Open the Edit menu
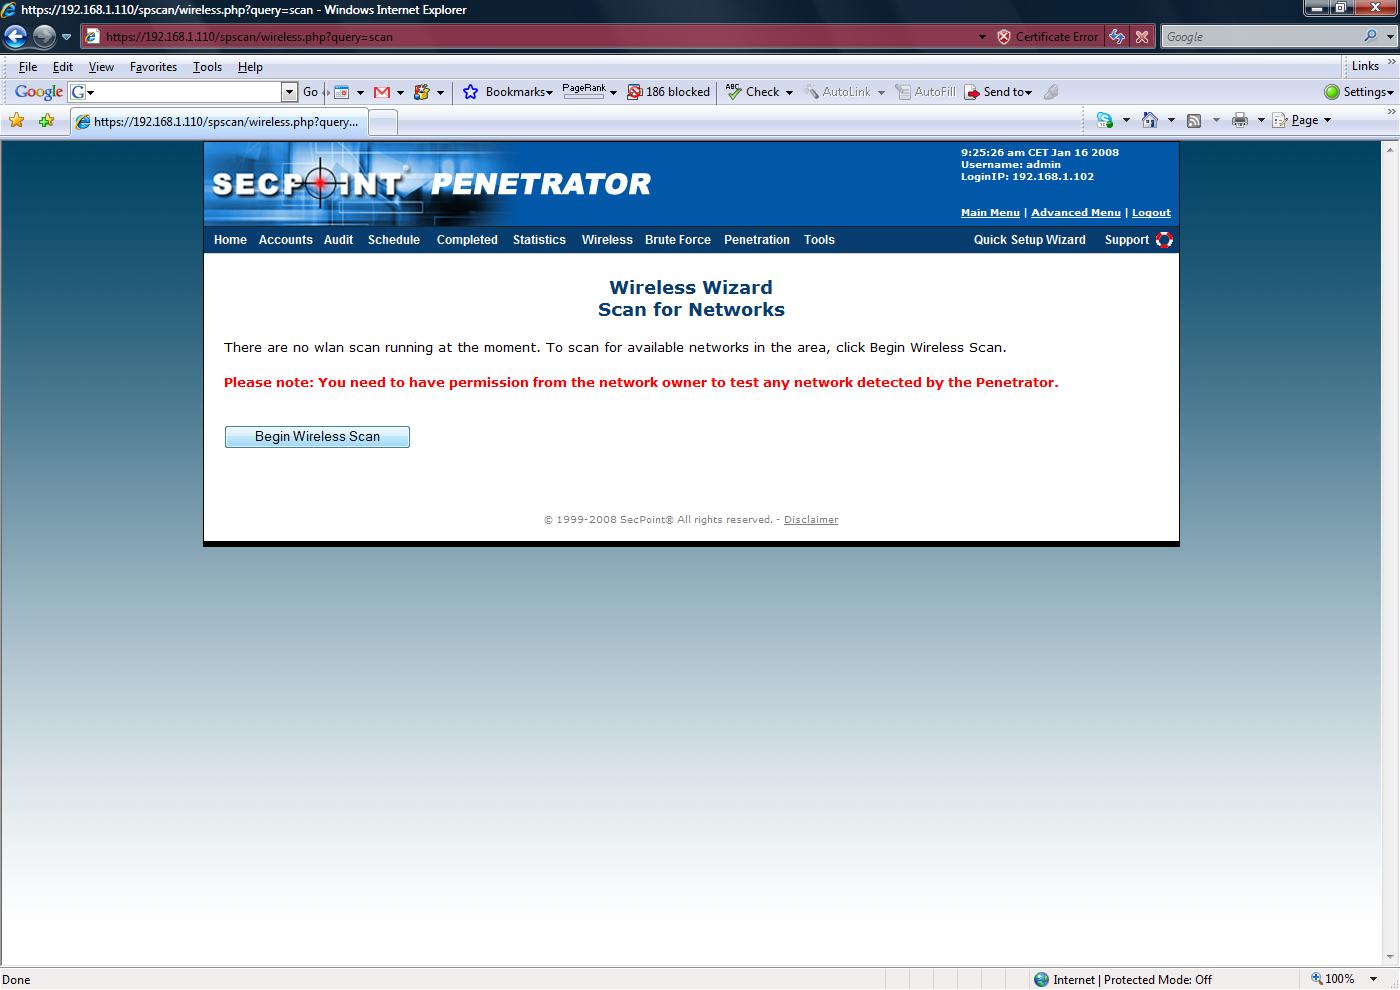This screenshot has width=1400, height=990. 63,67
